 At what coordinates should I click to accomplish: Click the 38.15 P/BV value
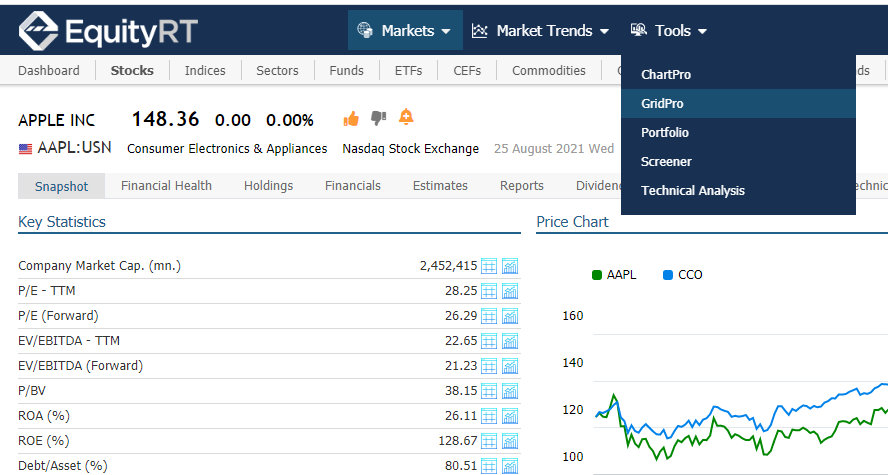tap(461, 391)
